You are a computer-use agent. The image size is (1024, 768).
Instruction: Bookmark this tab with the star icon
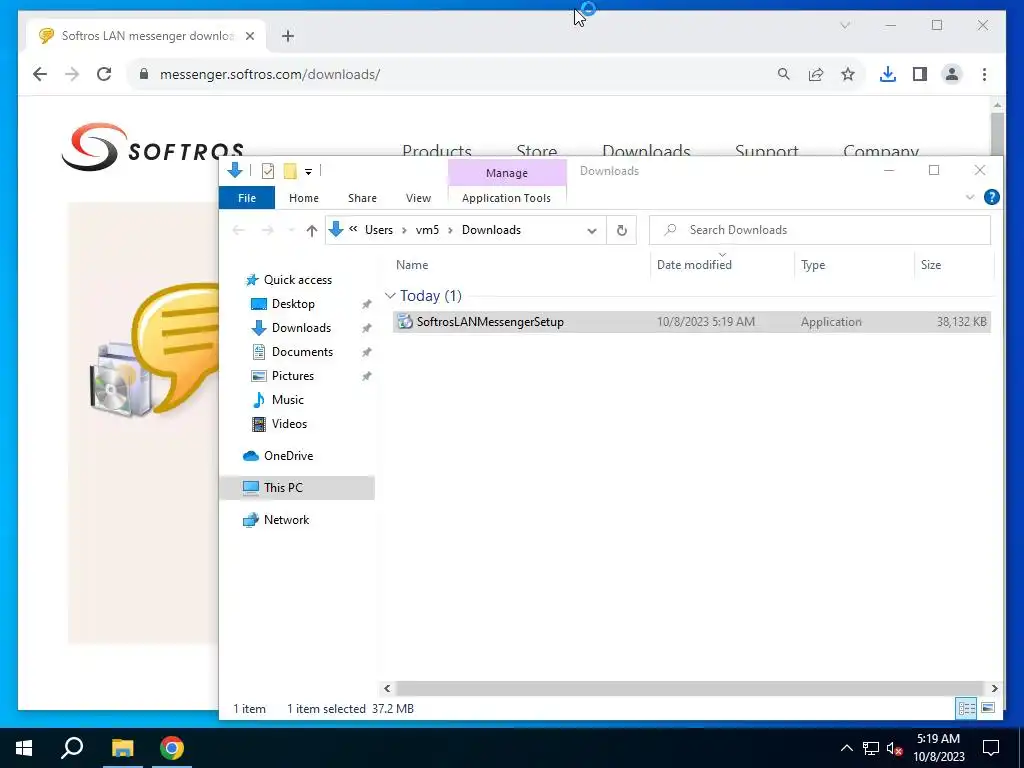[x=848, y=74]
